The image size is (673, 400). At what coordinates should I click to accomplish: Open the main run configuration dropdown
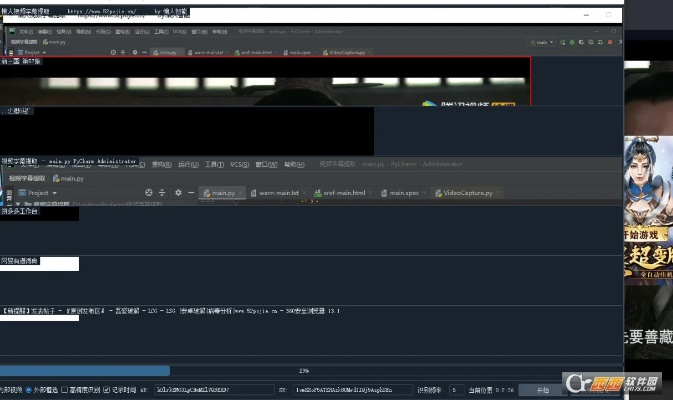pyautogui.click(x=542, y=42)
